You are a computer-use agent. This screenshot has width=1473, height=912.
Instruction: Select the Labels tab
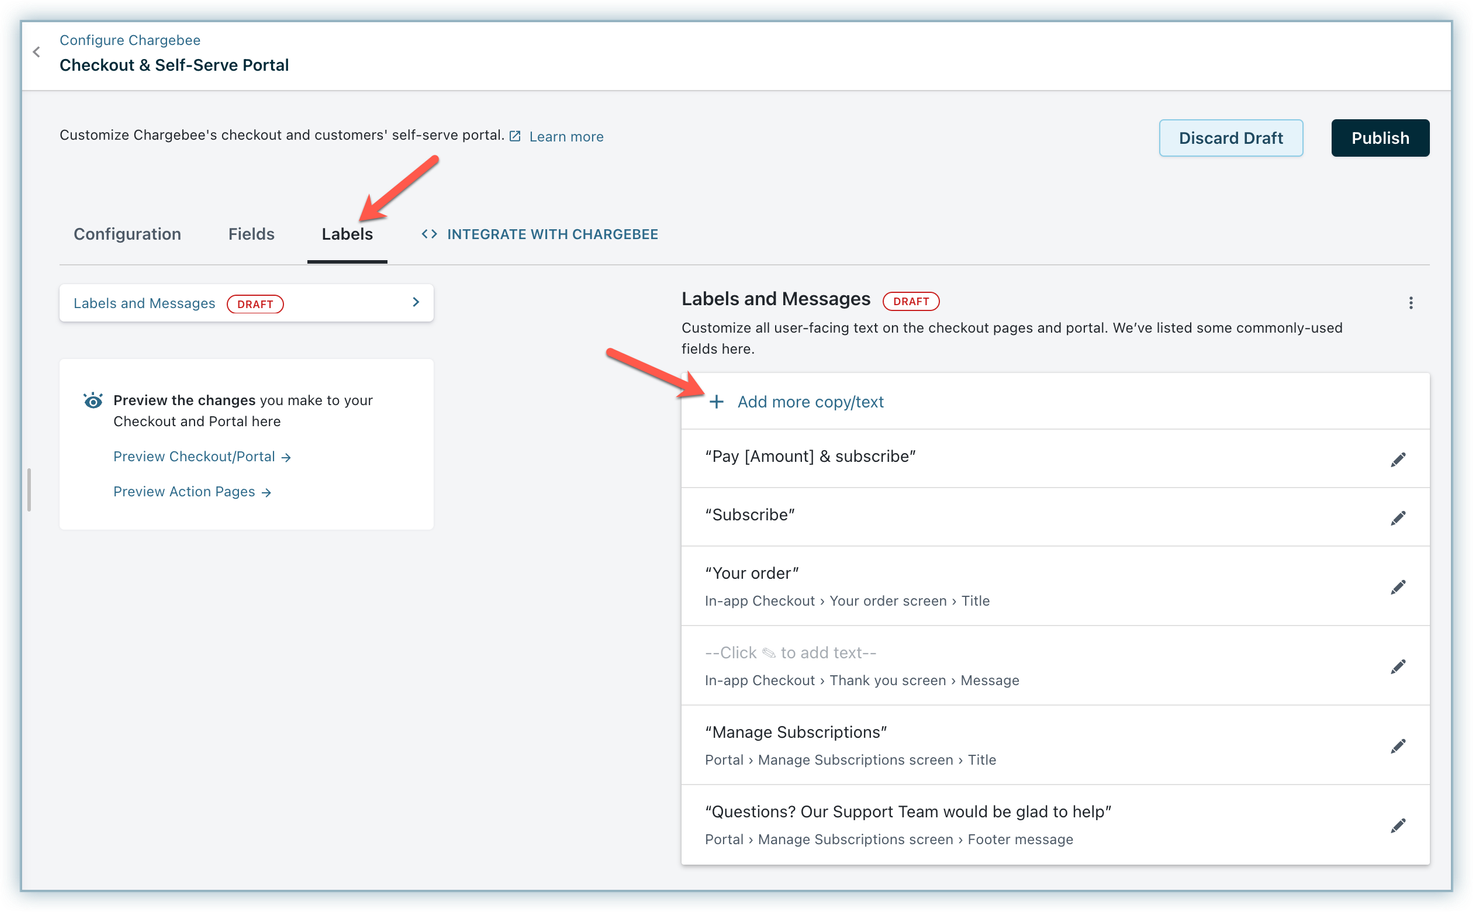tap(347, 234)
